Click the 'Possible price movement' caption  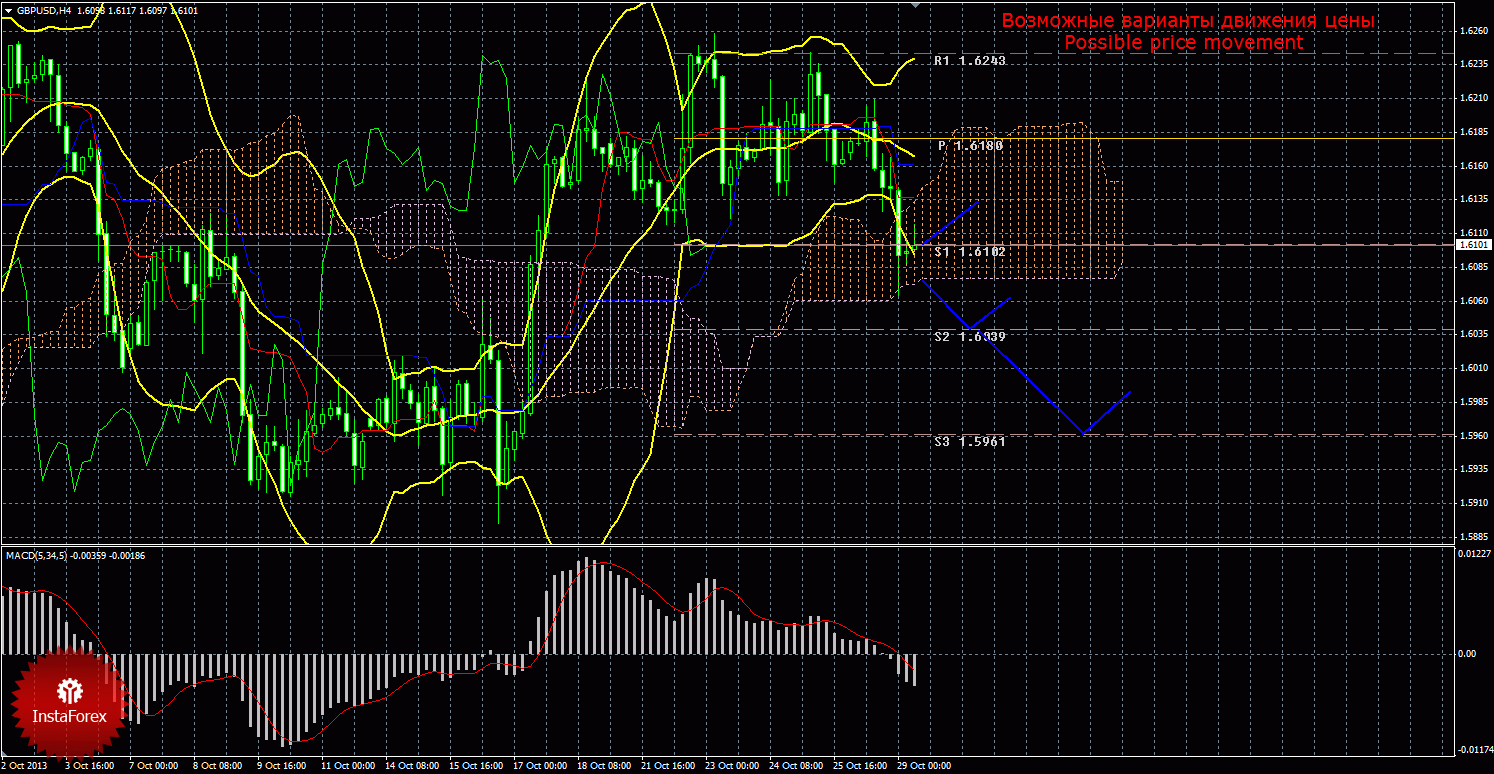tap(1183, 43)
